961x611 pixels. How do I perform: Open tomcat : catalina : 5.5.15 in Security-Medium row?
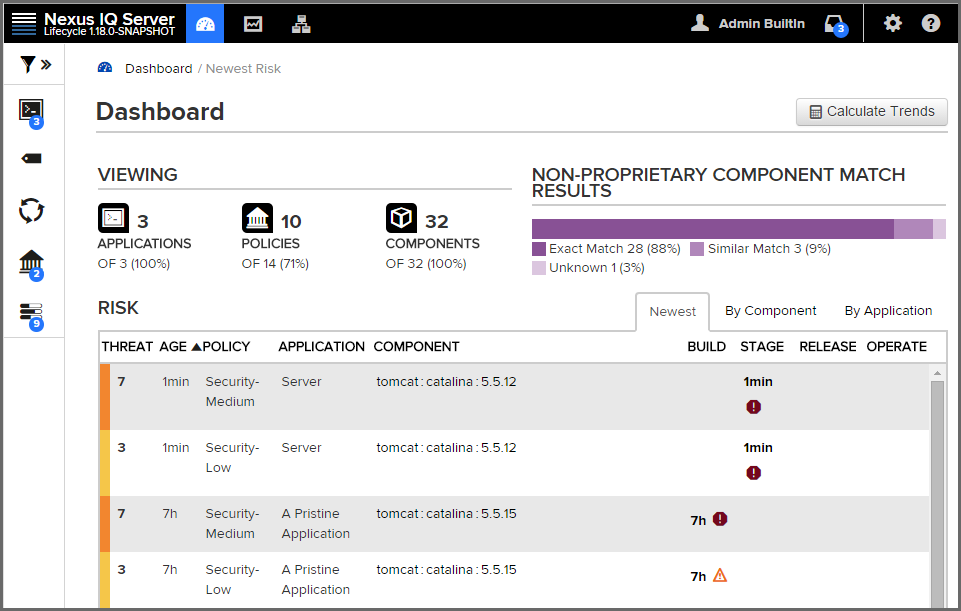pos(446,514)
